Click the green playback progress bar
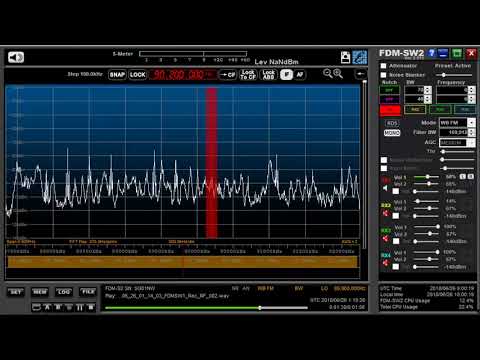The height and width of the screenshot is (360, 480). click(206, 308)
